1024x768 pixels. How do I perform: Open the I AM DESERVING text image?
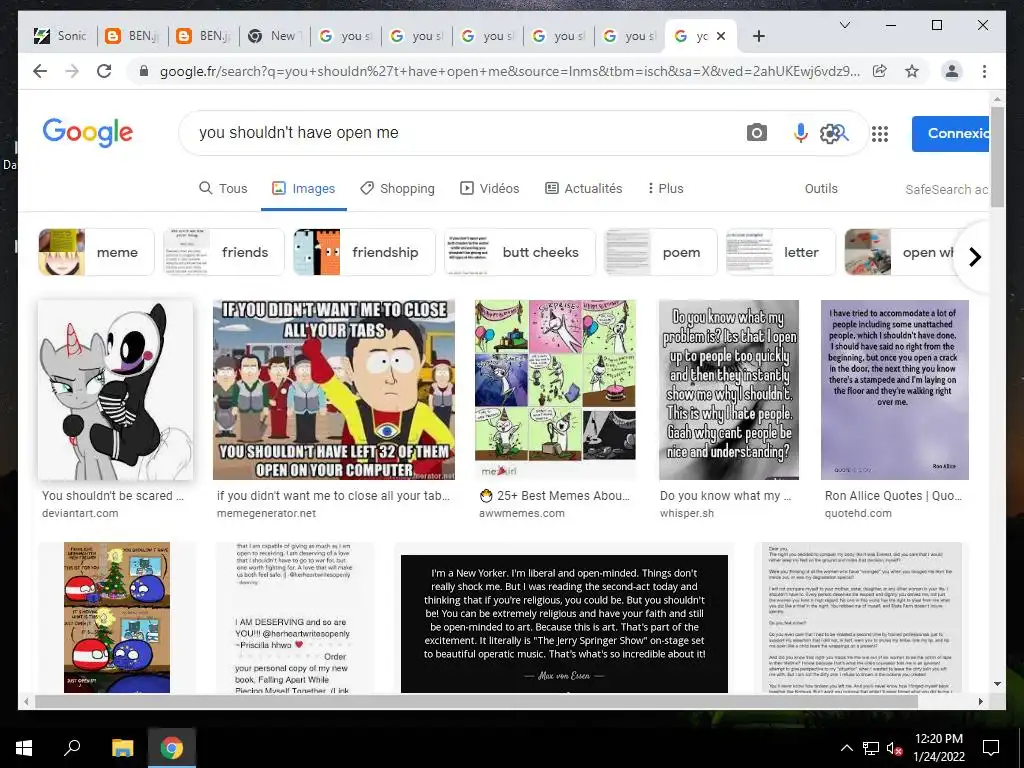[x=295, y=617]
